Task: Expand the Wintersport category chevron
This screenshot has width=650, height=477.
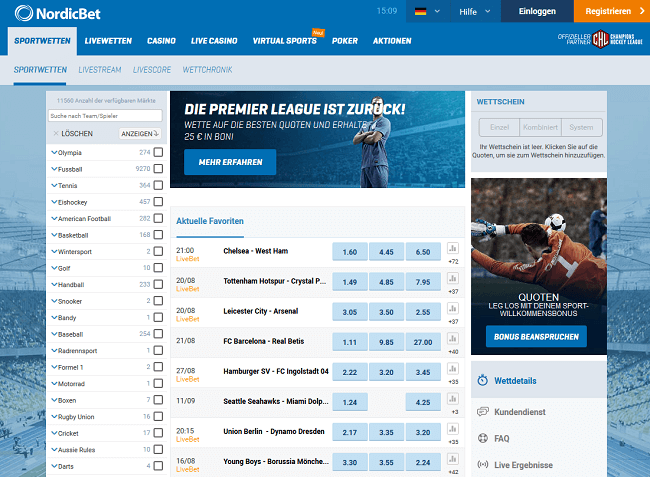Action: click(54, 251)
